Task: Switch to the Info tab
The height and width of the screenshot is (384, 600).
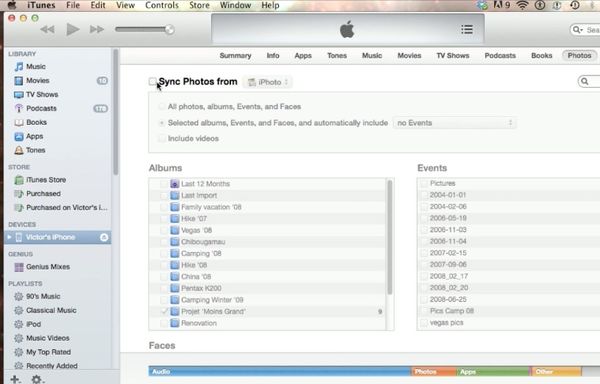Action: pyautogui.click(x=273, y=55)
